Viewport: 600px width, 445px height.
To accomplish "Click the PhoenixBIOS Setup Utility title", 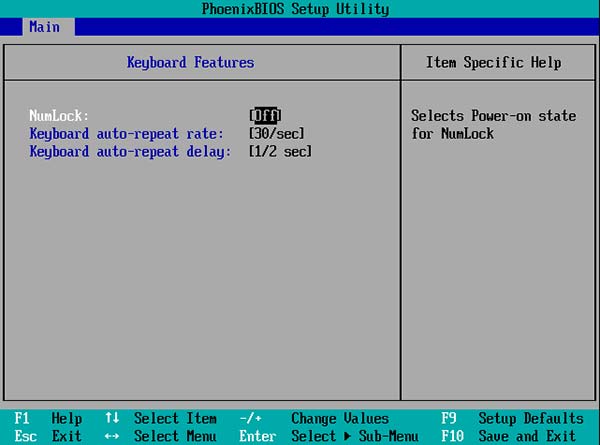I will click(x=295, y=9).
